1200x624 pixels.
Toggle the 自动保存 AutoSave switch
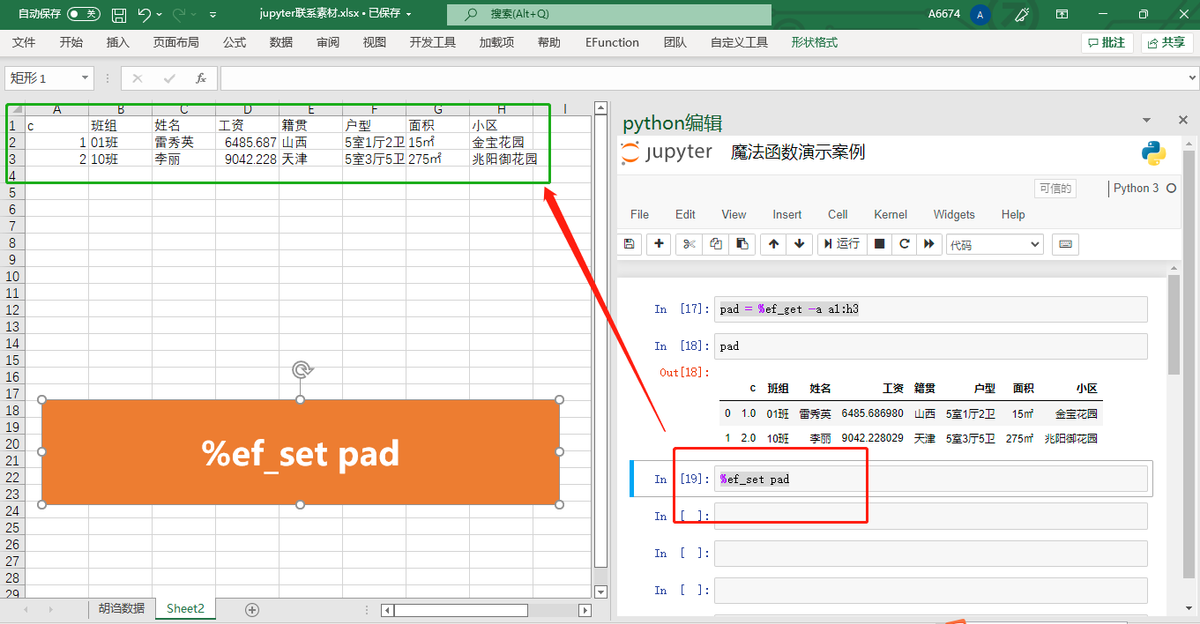coord(84,14)
